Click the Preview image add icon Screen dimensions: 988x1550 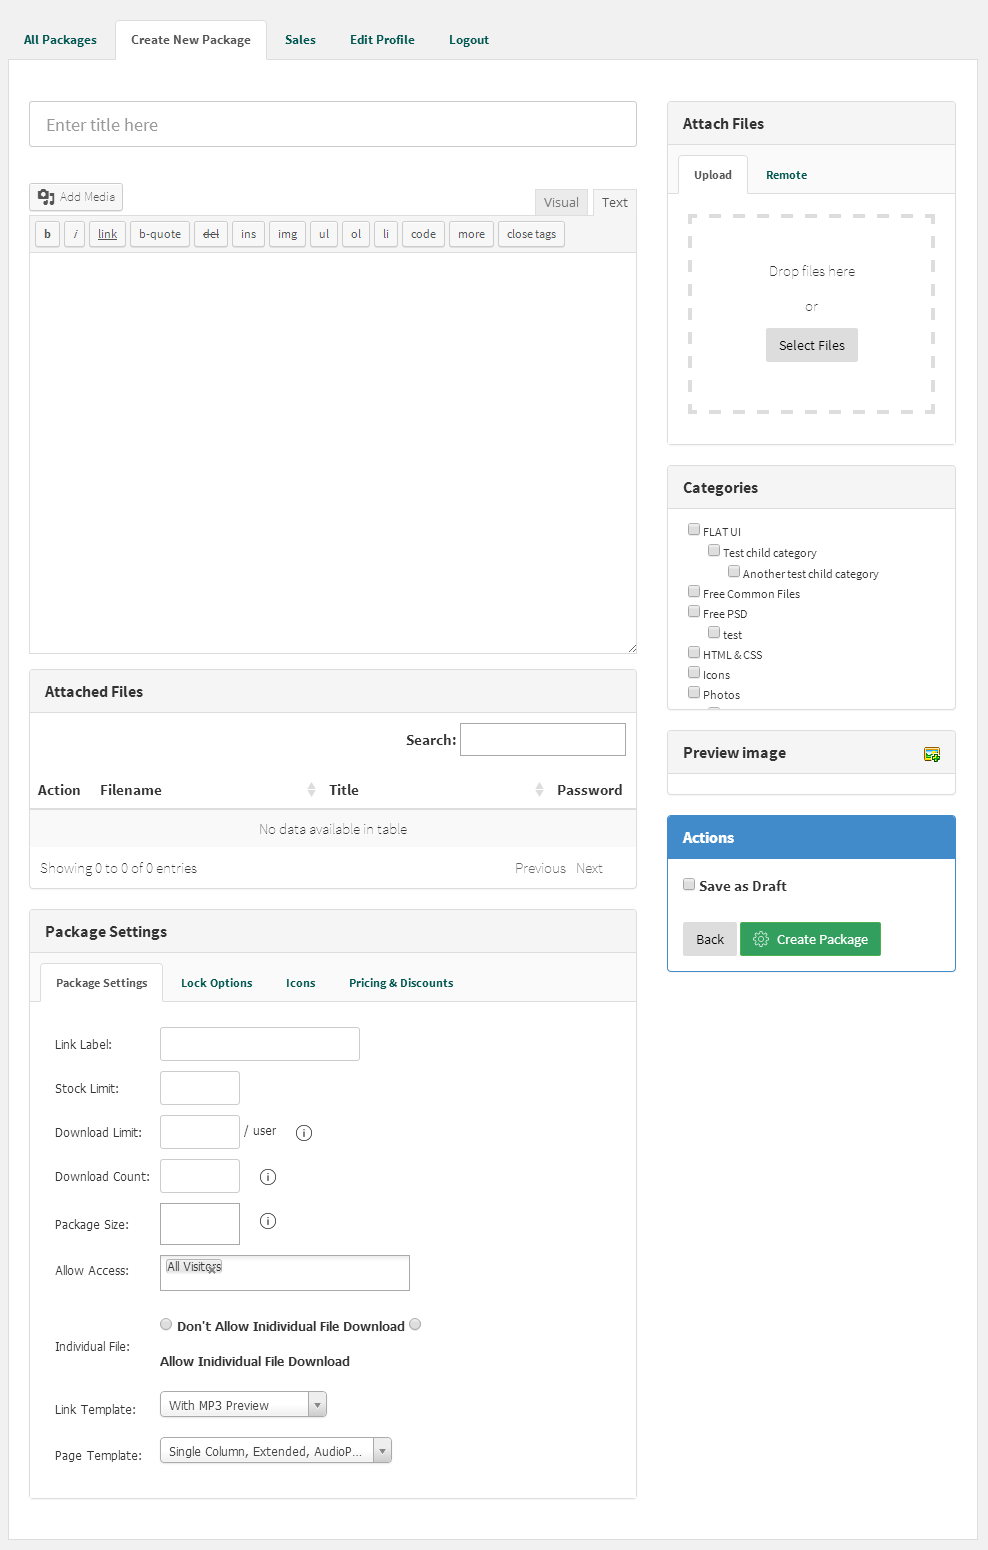pyautogui.click(x=932, y=754)
